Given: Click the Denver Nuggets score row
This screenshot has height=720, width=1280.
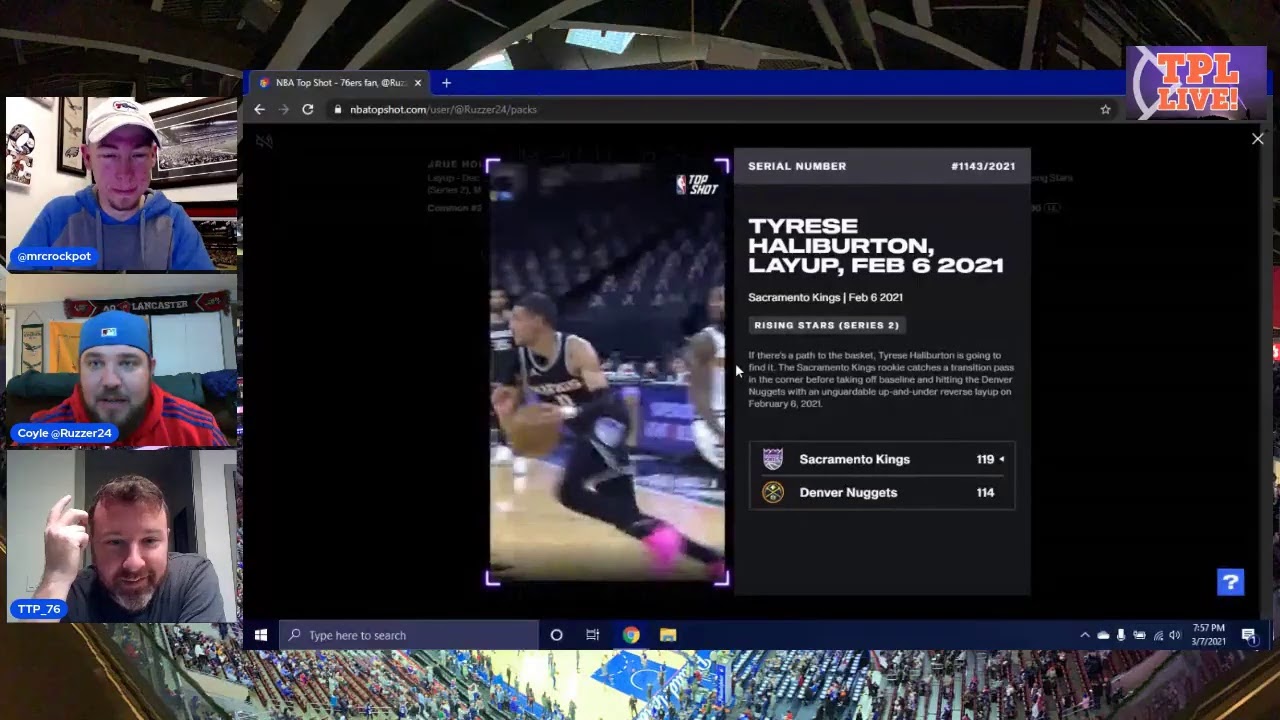Looking at the screenshot, I should click(x=882, y=492).
